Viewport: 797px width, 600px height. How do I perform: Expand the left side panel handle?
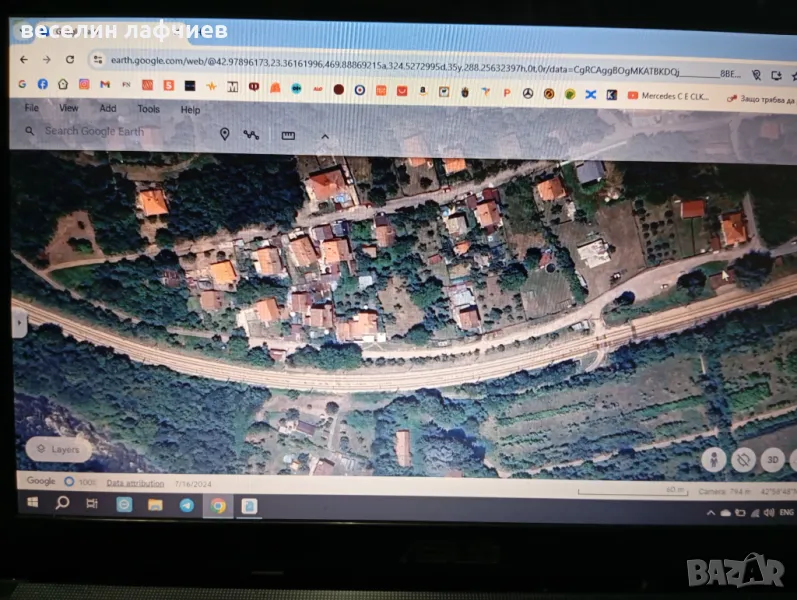(x=17, y=322)
